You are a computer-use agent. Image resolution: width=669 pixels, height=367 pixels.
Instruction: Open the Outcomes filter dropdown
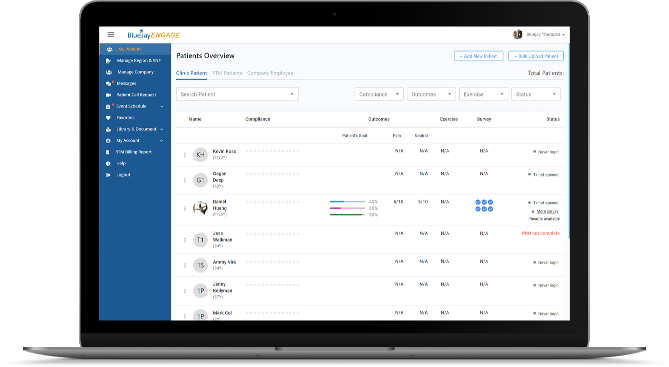point(431,94)
